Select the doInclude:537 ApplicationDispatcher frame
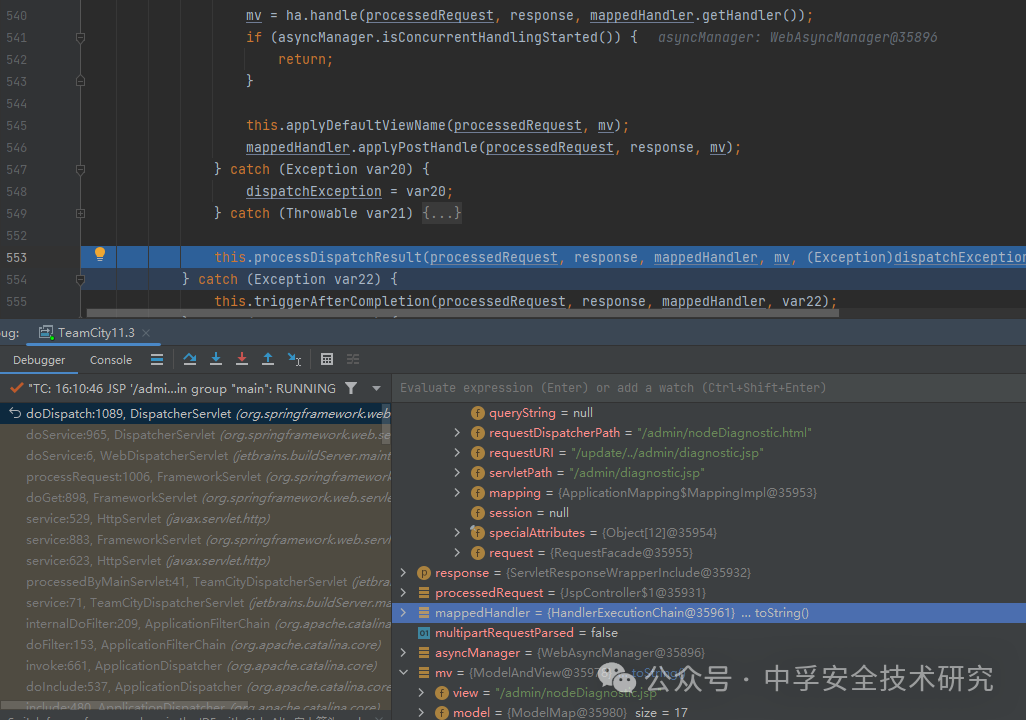This screenshot has width=1026, height=720. (x=196, y=687)
